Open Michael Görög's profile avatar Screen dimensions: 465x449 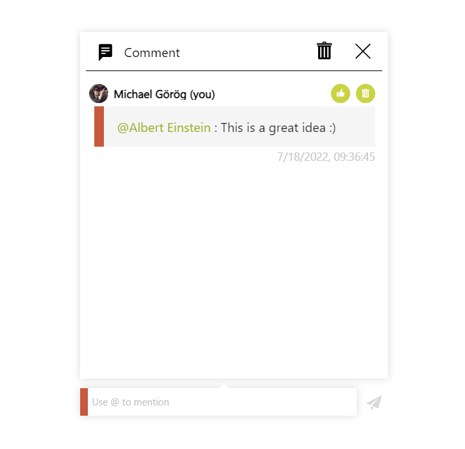[x=99, y=93]
